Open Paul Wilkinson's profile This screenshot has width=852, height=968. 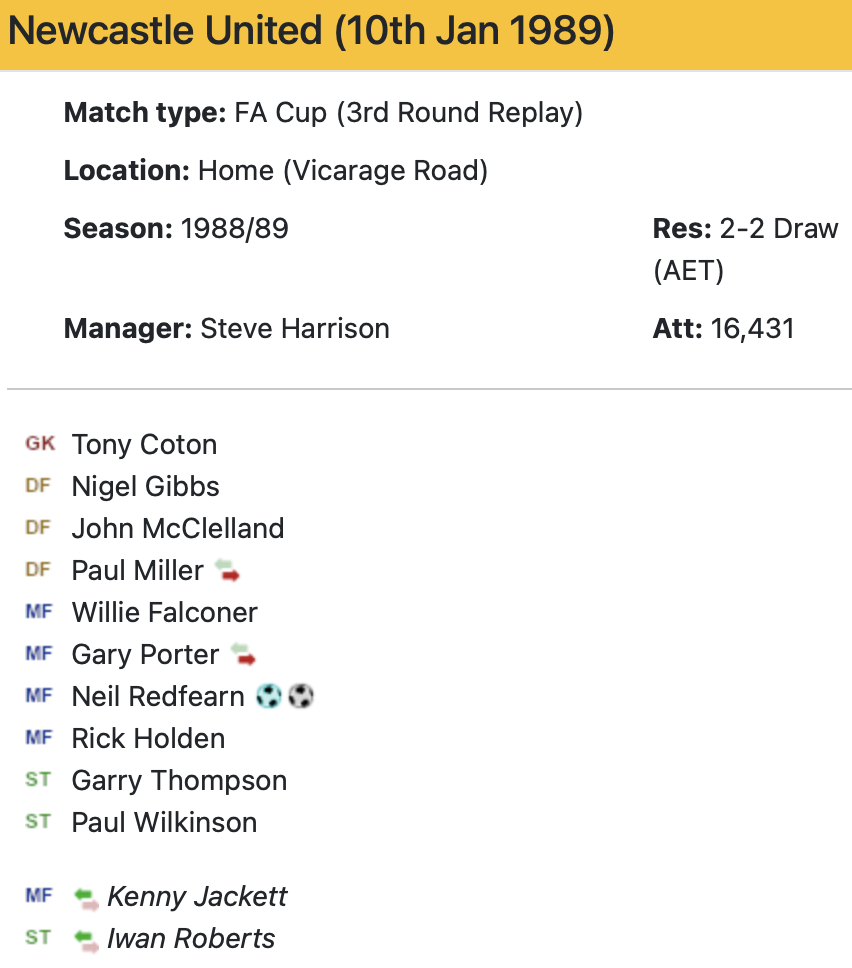(x=164, y=823)
